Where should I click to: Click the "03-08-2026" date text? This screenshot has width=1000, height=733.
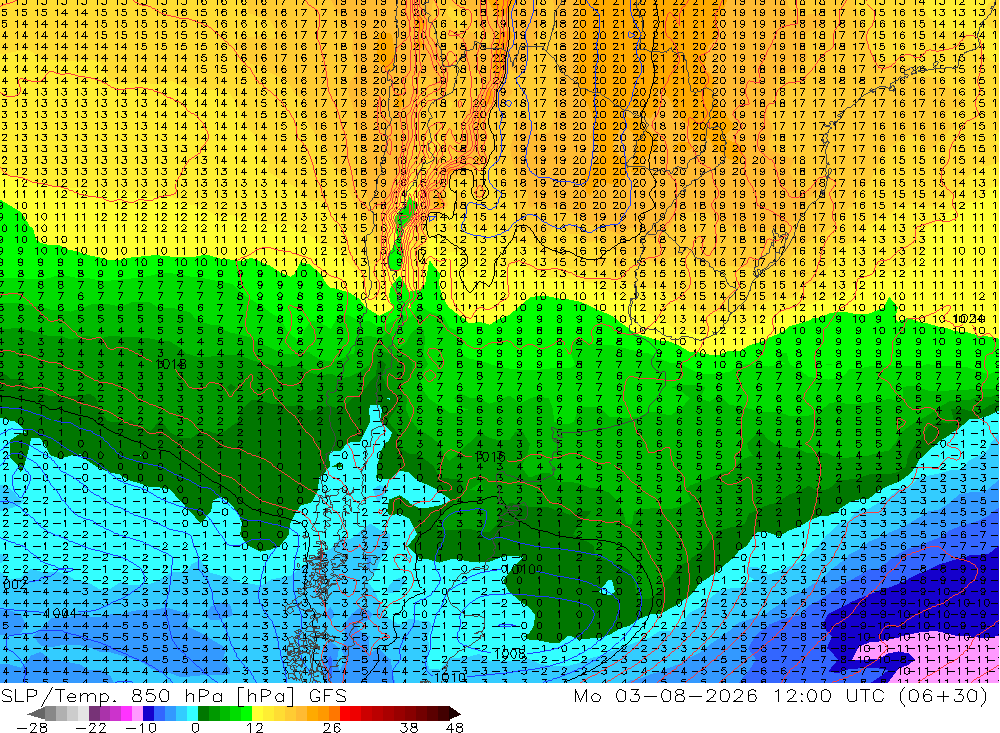pos(686,695)
